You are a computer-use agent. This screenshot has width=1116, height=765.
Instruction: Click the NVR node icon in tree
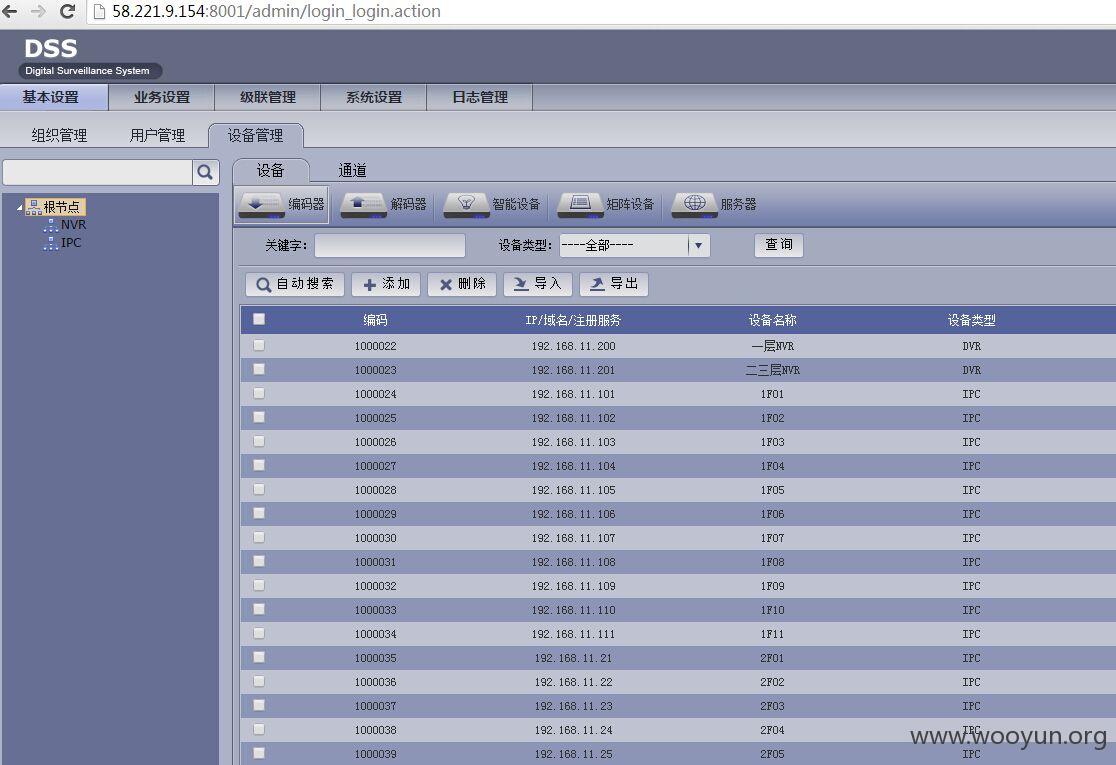coord(51,225)
